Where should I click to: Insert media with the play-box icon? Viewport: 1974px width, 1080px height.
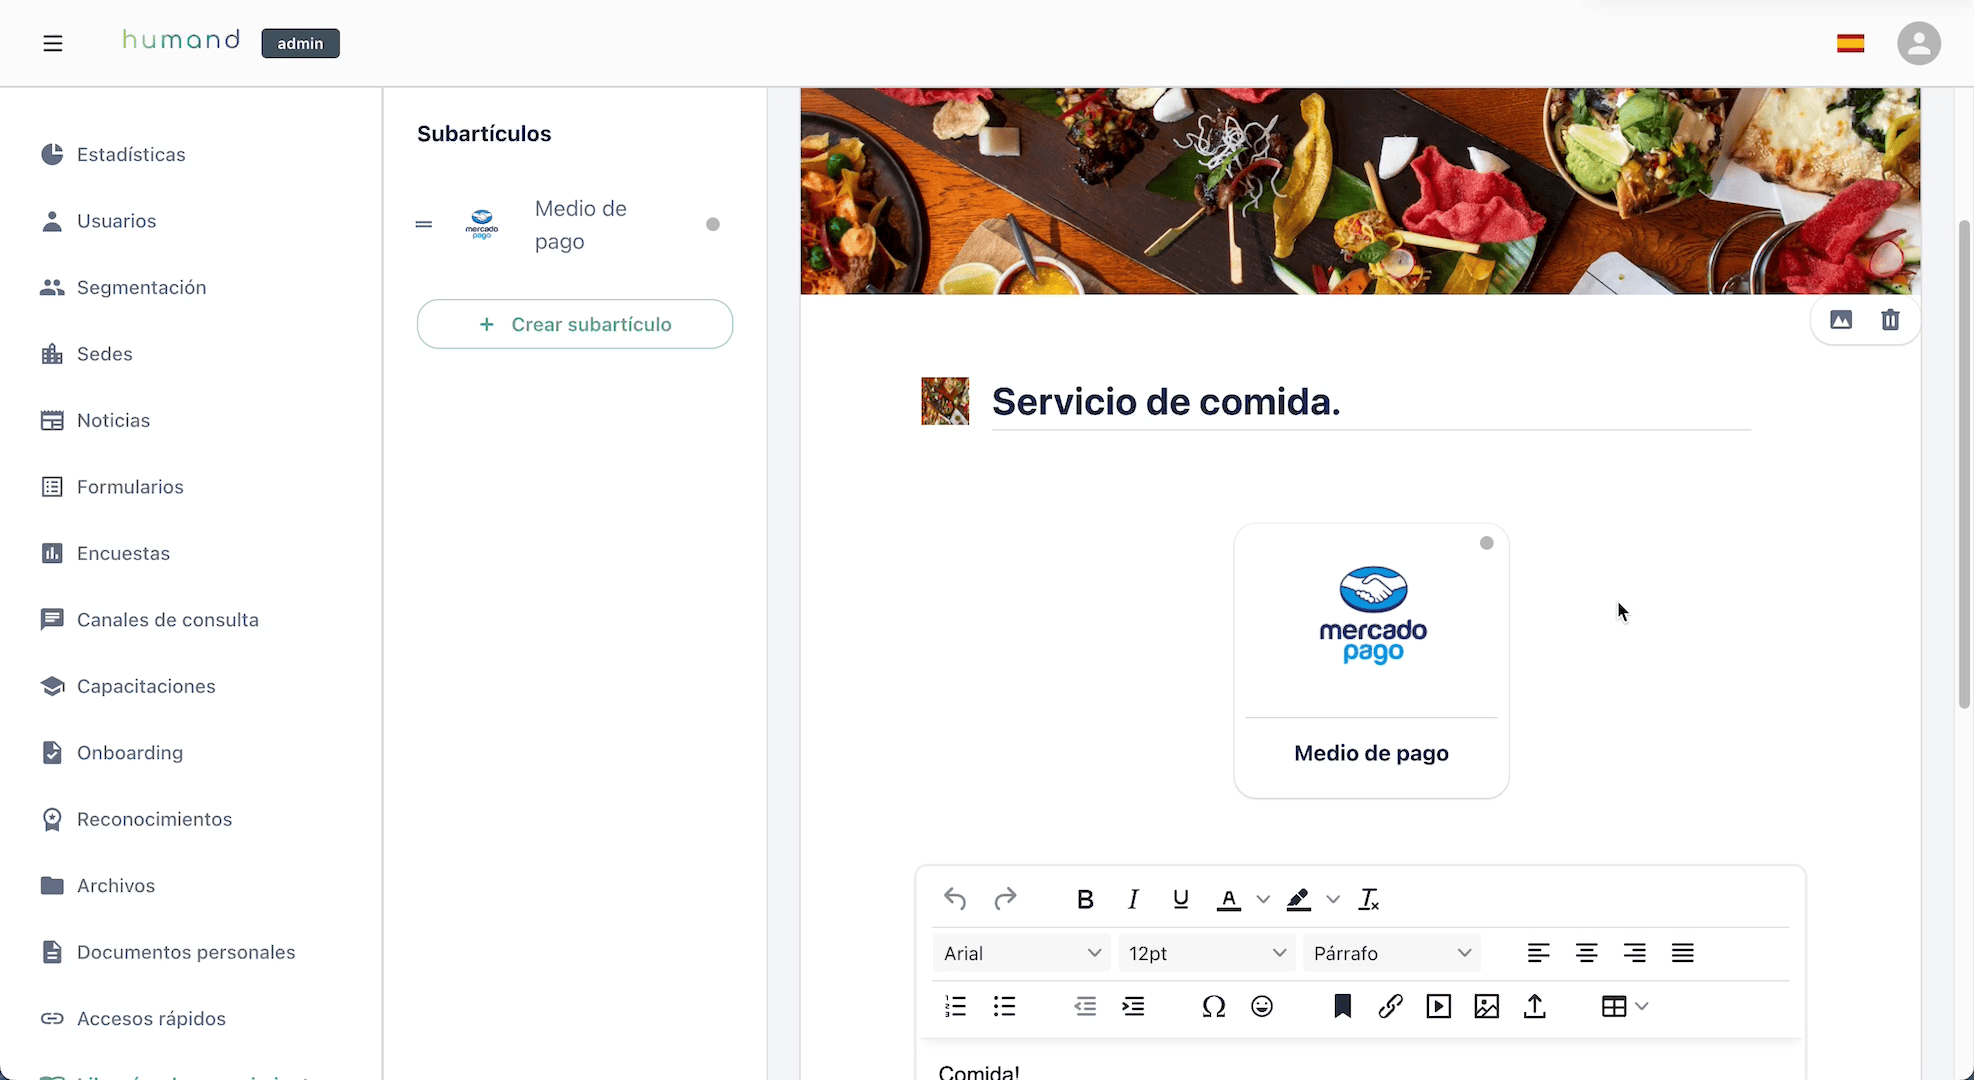[x=1438, y=1006]
